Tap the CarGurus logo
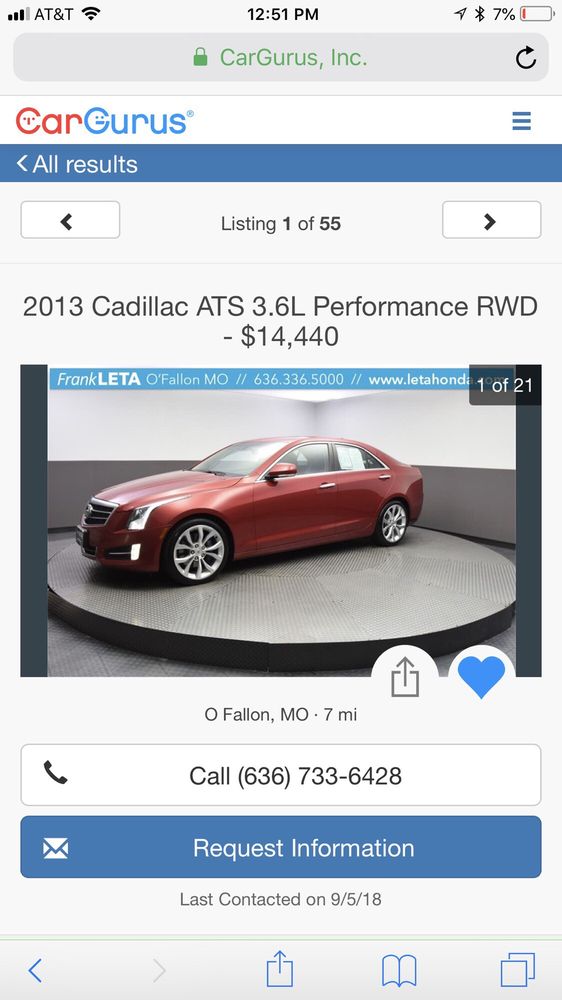This screenshot has height=1000, width=562. click(105, 121)
